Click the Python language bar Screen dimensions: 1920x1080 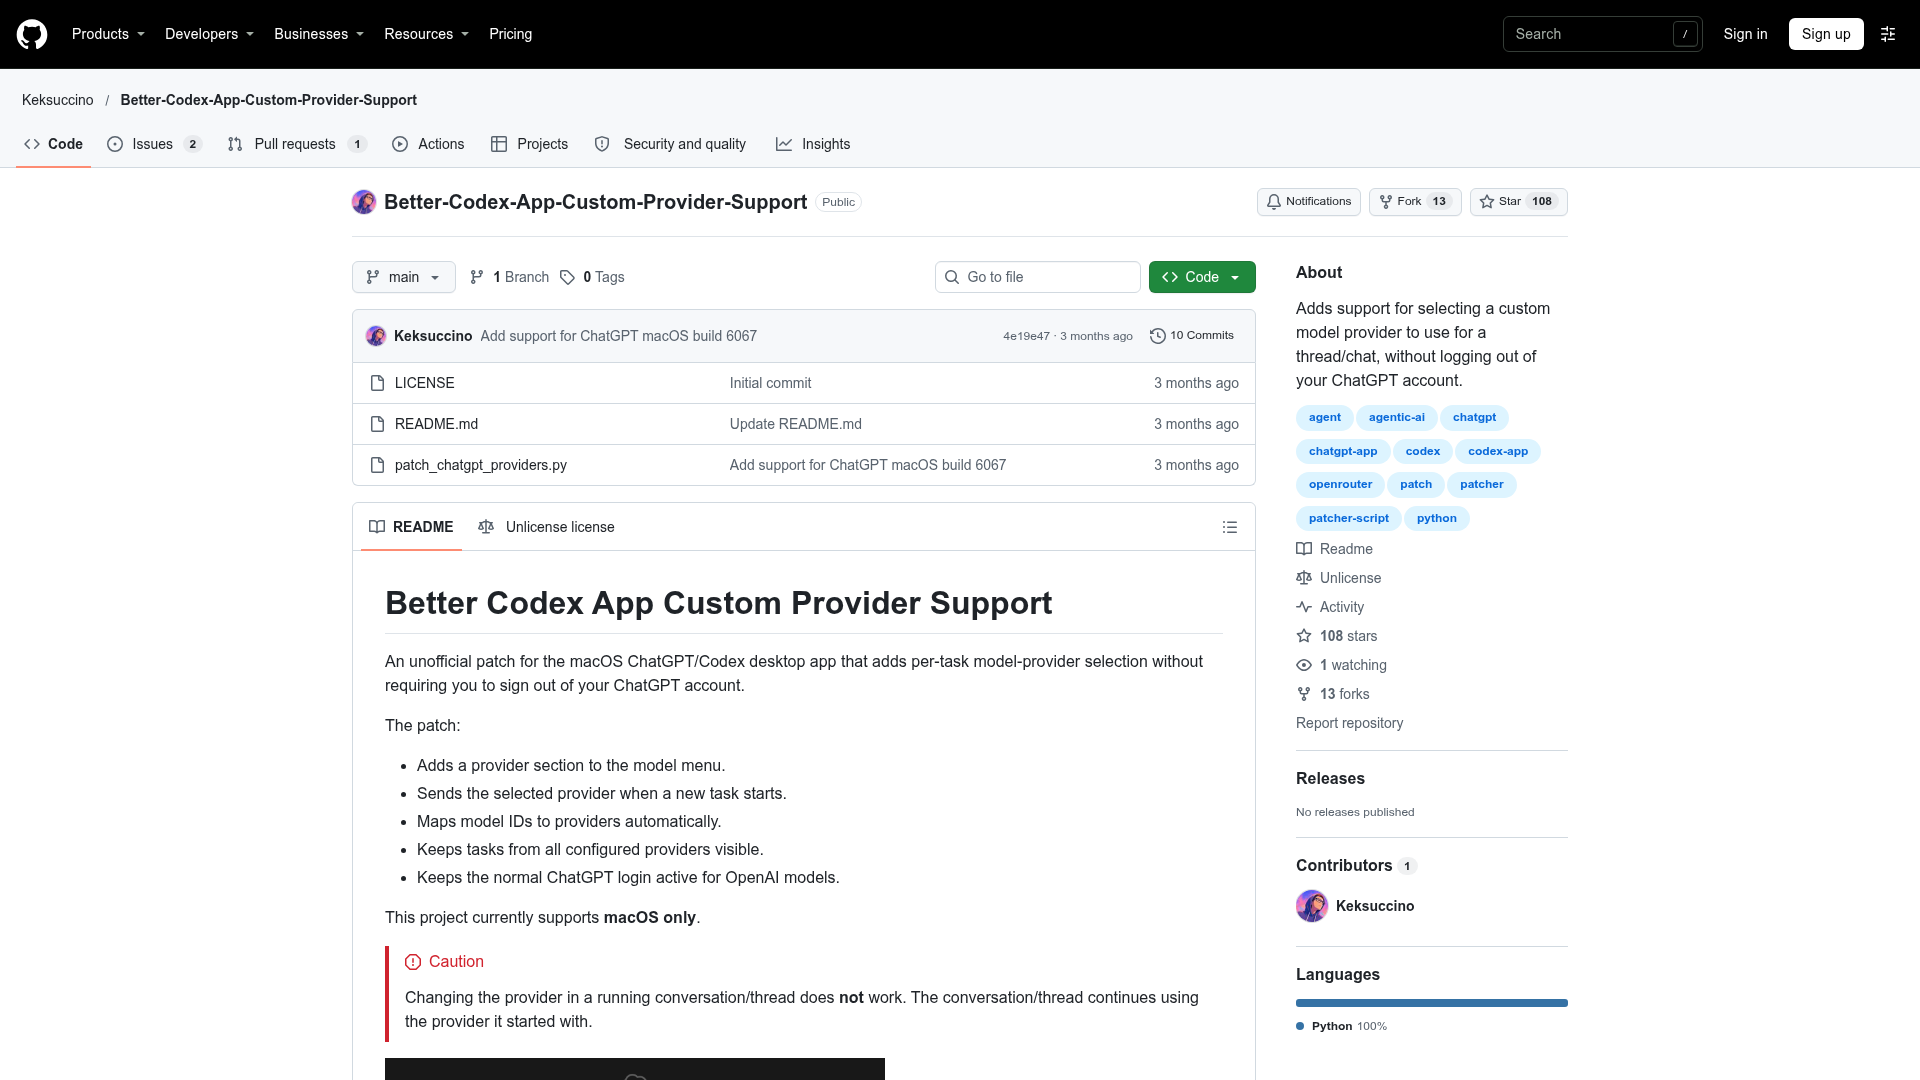click(x=1432, y=1003)
